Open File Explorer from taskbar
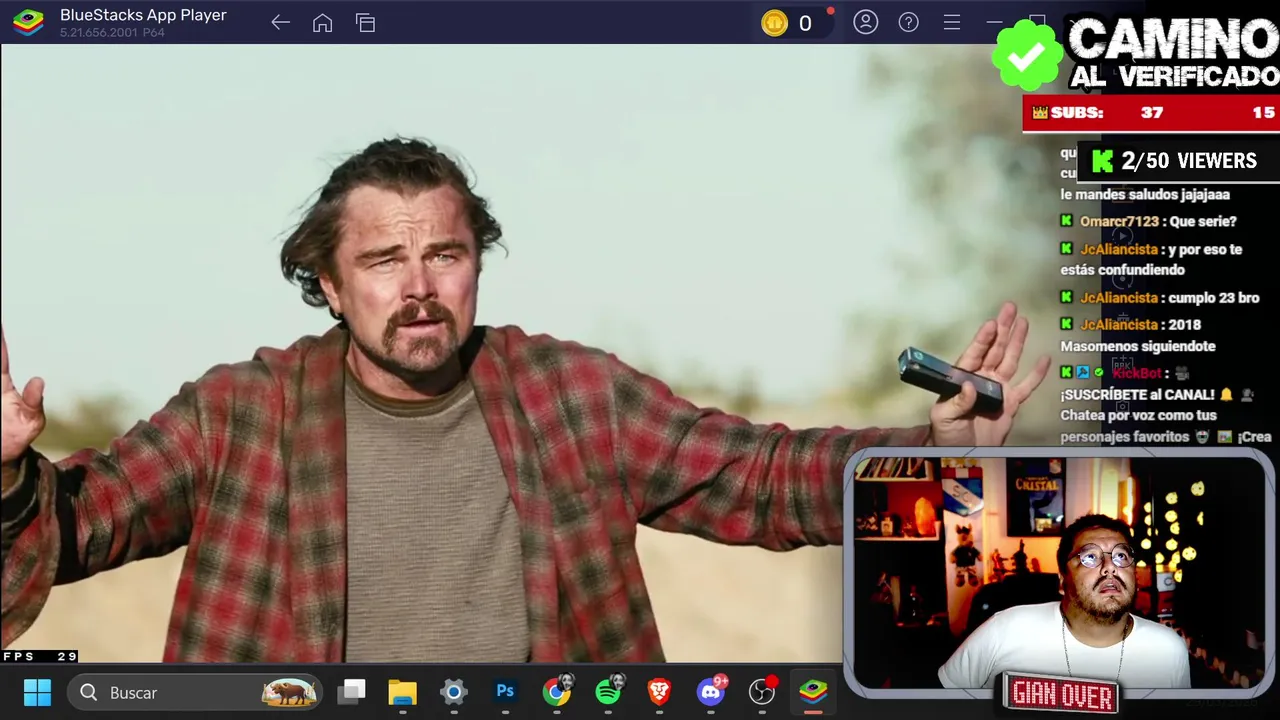 [x=402, y=692]
